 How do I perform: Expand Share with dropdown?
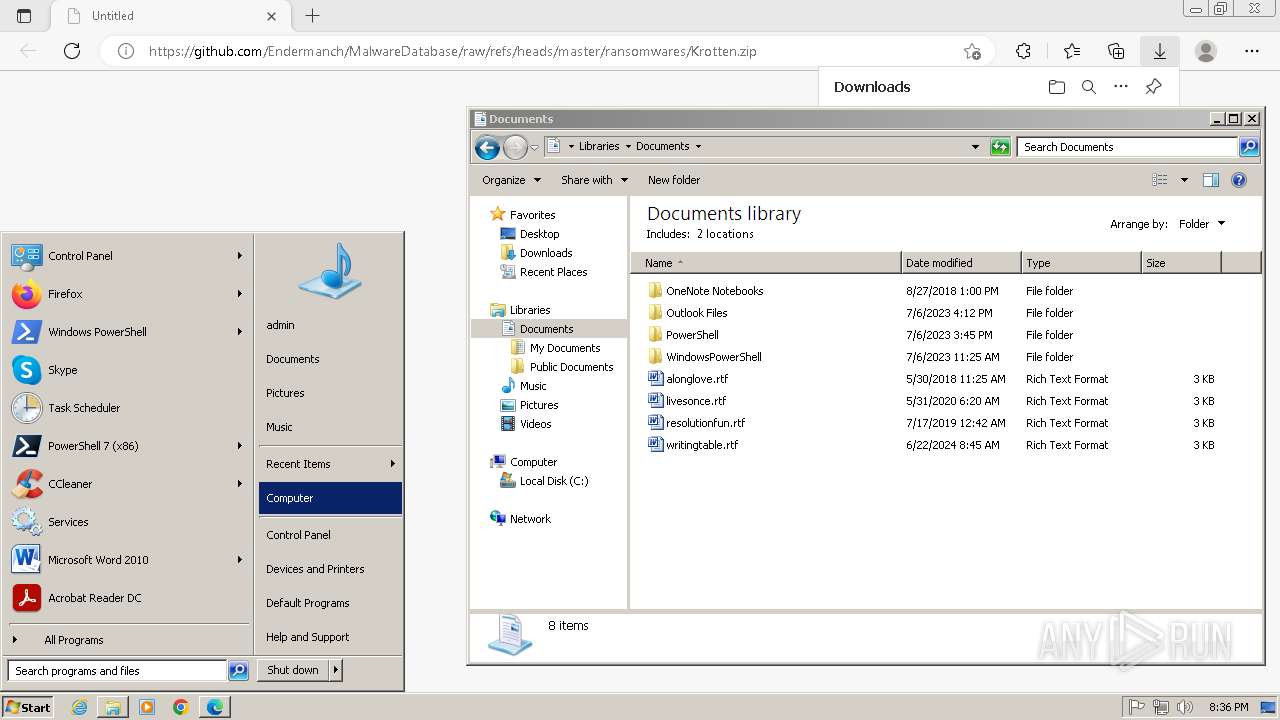click(594, 180)
